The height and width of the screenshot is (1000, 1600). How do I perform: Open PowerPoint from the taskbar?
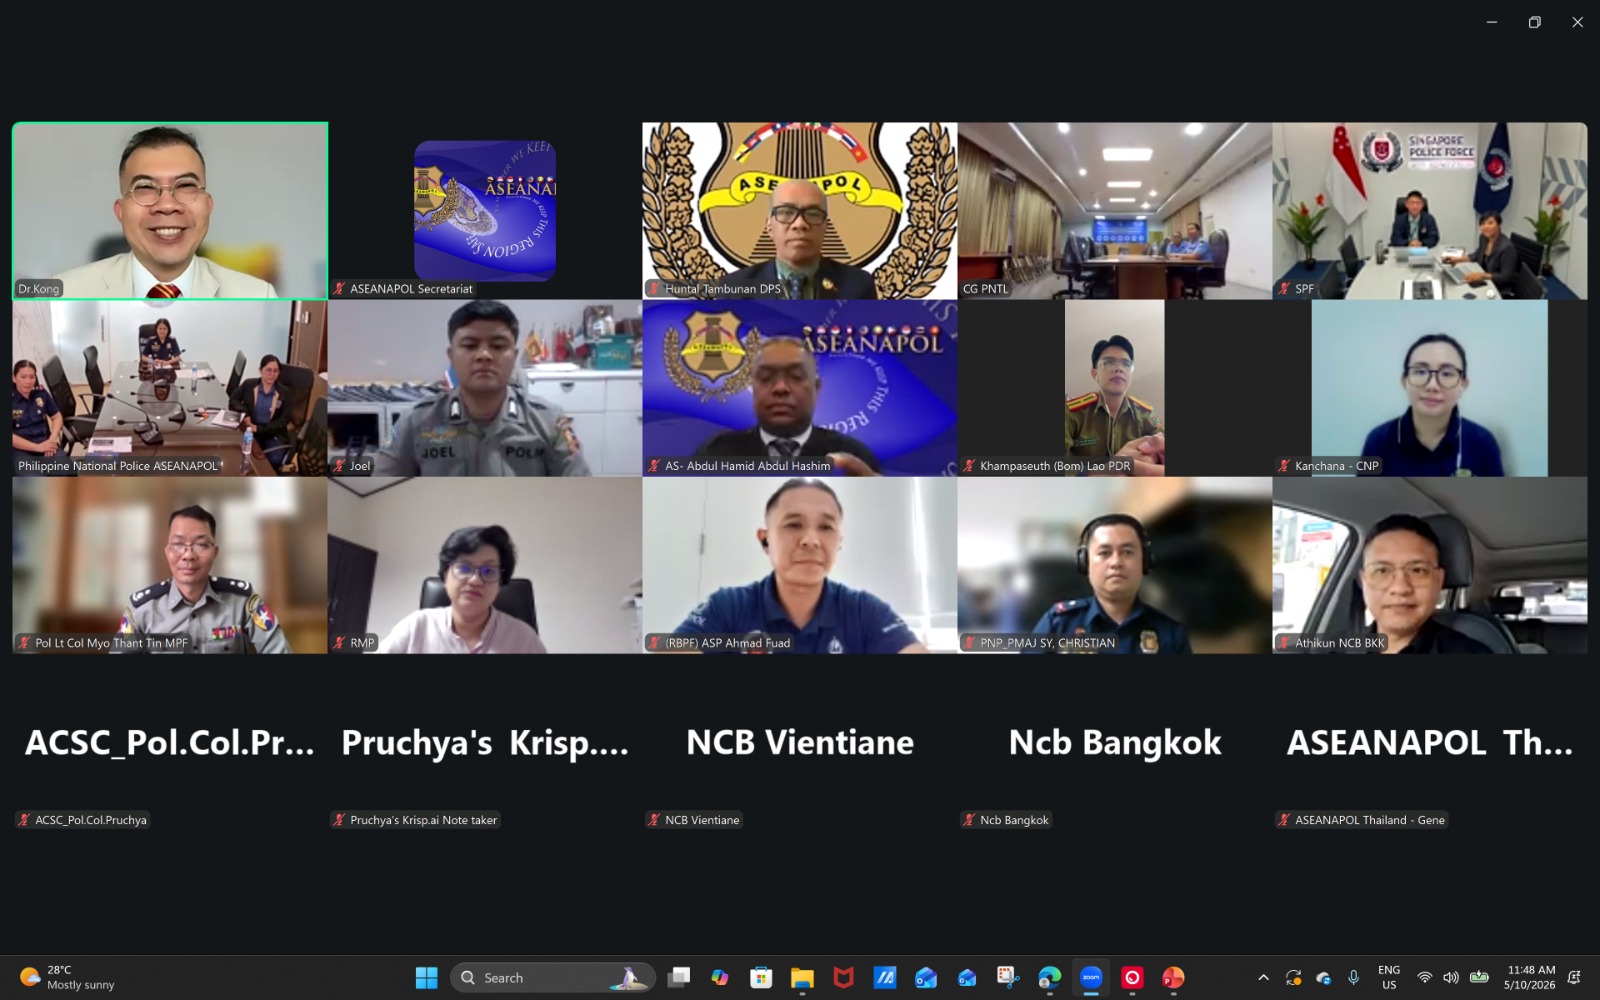[1173, 978]
